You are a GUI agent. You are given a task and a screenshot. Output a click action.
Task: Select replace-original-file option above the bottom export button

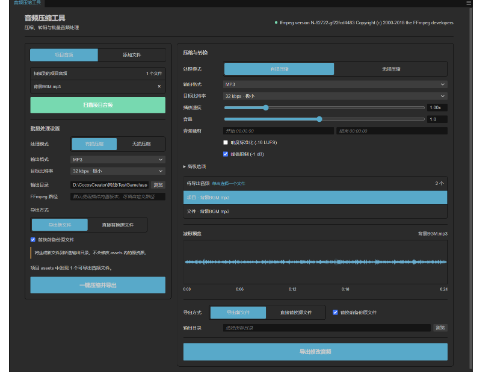pyautogui.click(x=295, y=312)
